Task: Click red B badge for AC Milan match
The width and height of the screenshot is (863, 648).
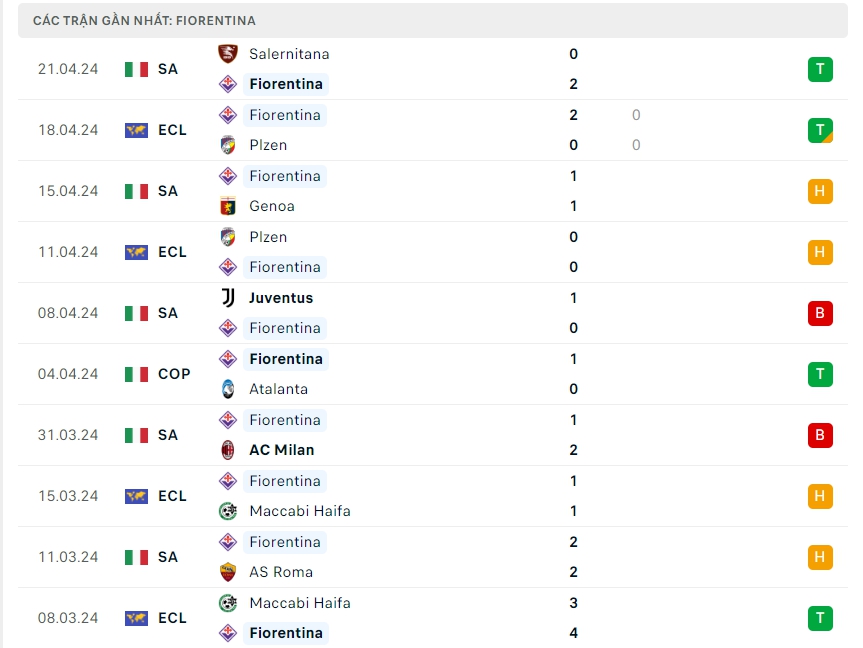Action: point(820,435)
